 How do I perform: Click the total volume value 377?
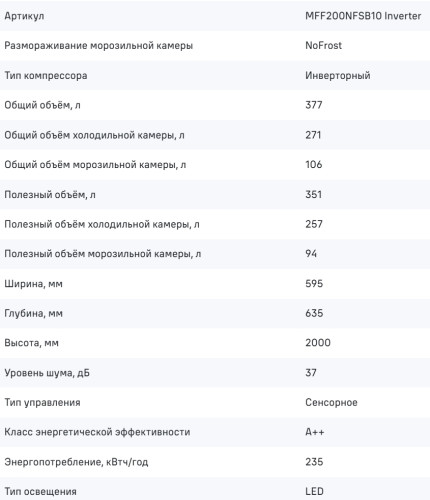tap(314, 105)
